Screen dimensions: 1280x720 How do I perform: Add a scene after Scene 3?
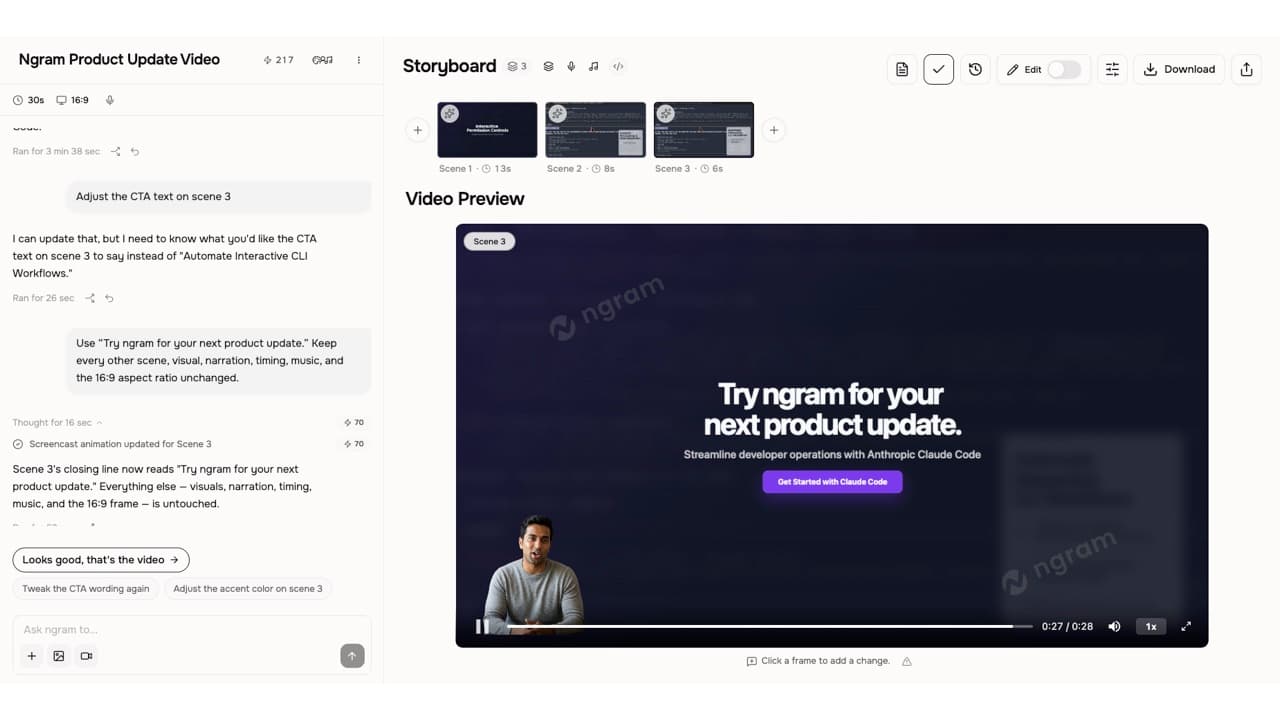773,130
